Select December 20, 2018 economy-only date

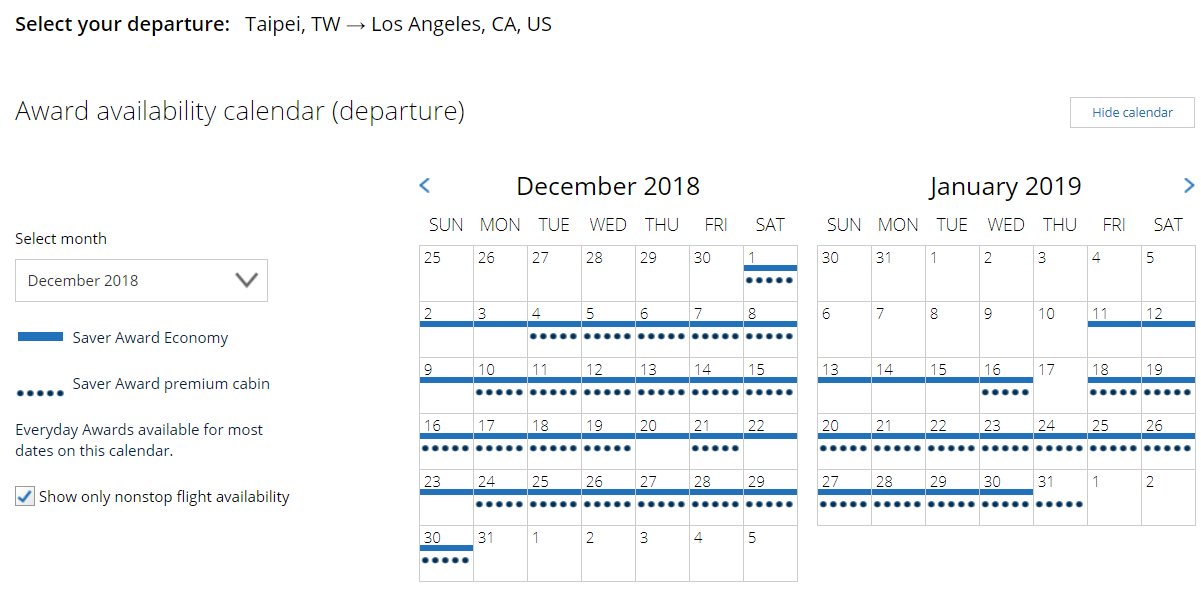(x=662, y=441)
